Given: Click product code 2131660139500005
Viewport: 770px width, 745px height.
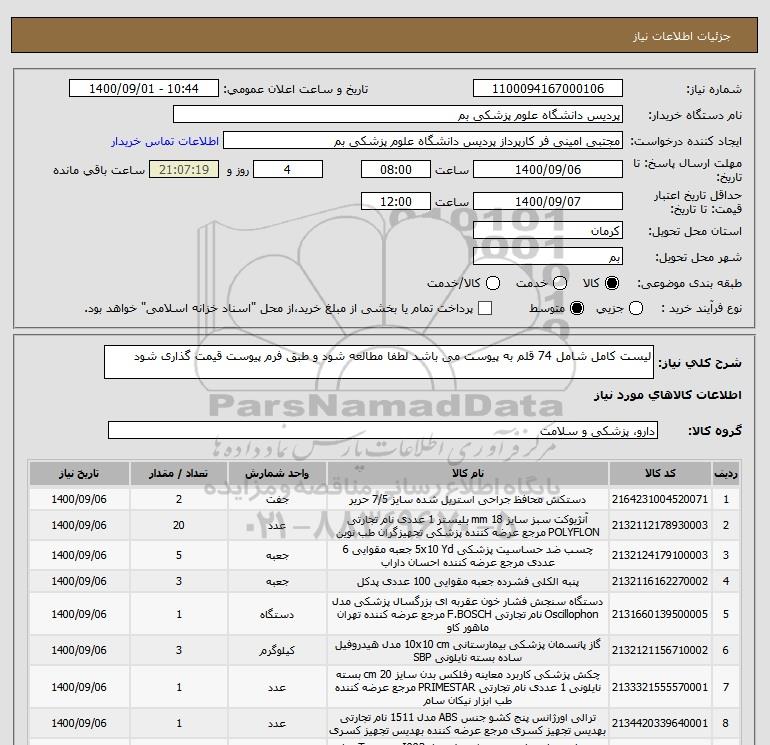Looking at the screenshot, I should (660, 614).
